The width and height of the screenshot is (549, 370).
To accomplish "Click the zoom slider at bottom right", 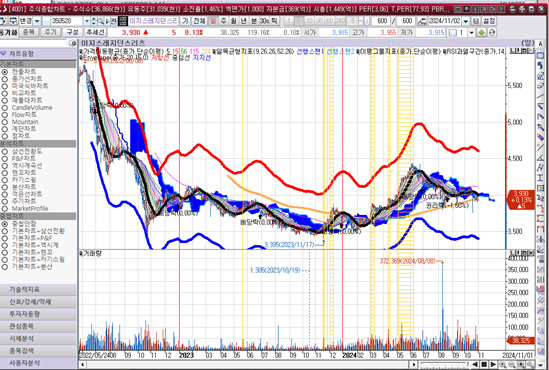I will point(444,365).
